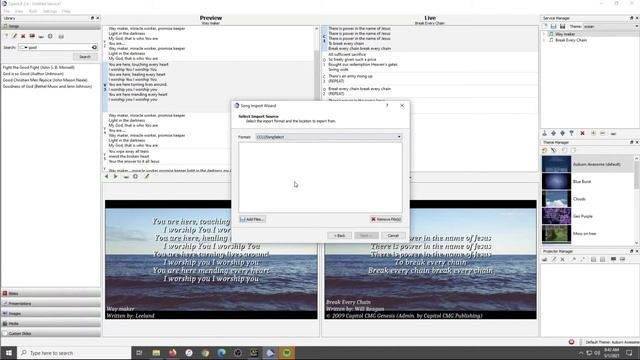
Task: Open the search type dropdown in Library search
Action: point(23,47)
